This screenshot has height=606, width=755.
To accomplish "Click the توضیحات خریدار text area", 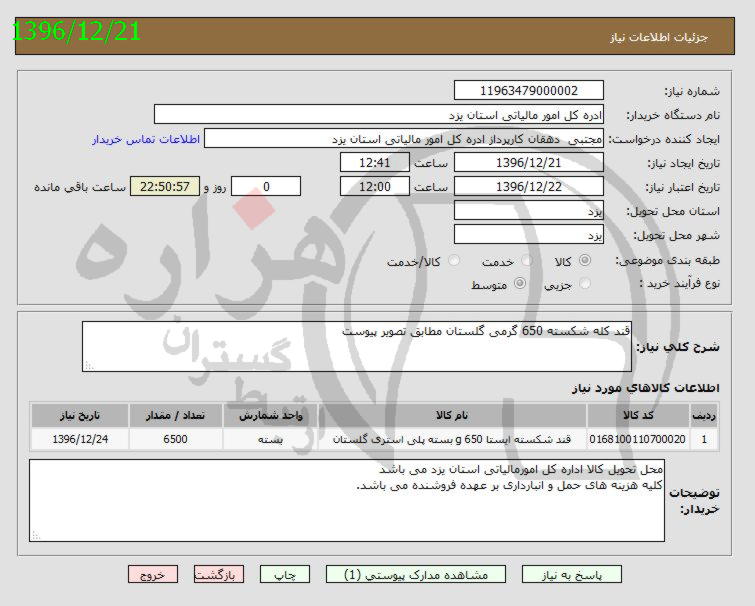I will (x=347, y=501).
